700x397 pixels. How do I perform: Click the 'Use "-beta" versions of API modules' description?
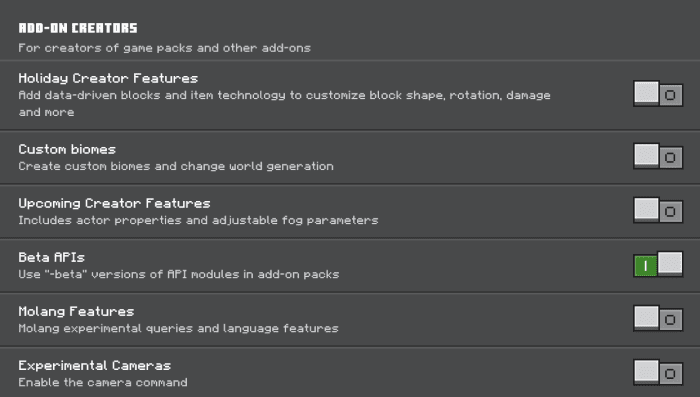(179, 274)
